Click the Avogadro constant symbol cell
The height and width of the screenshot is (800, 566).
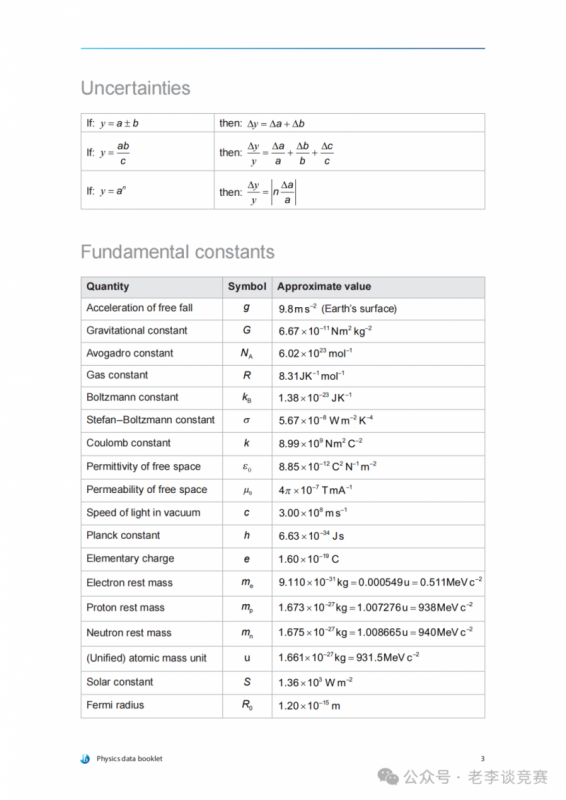[x=247, y=353]
